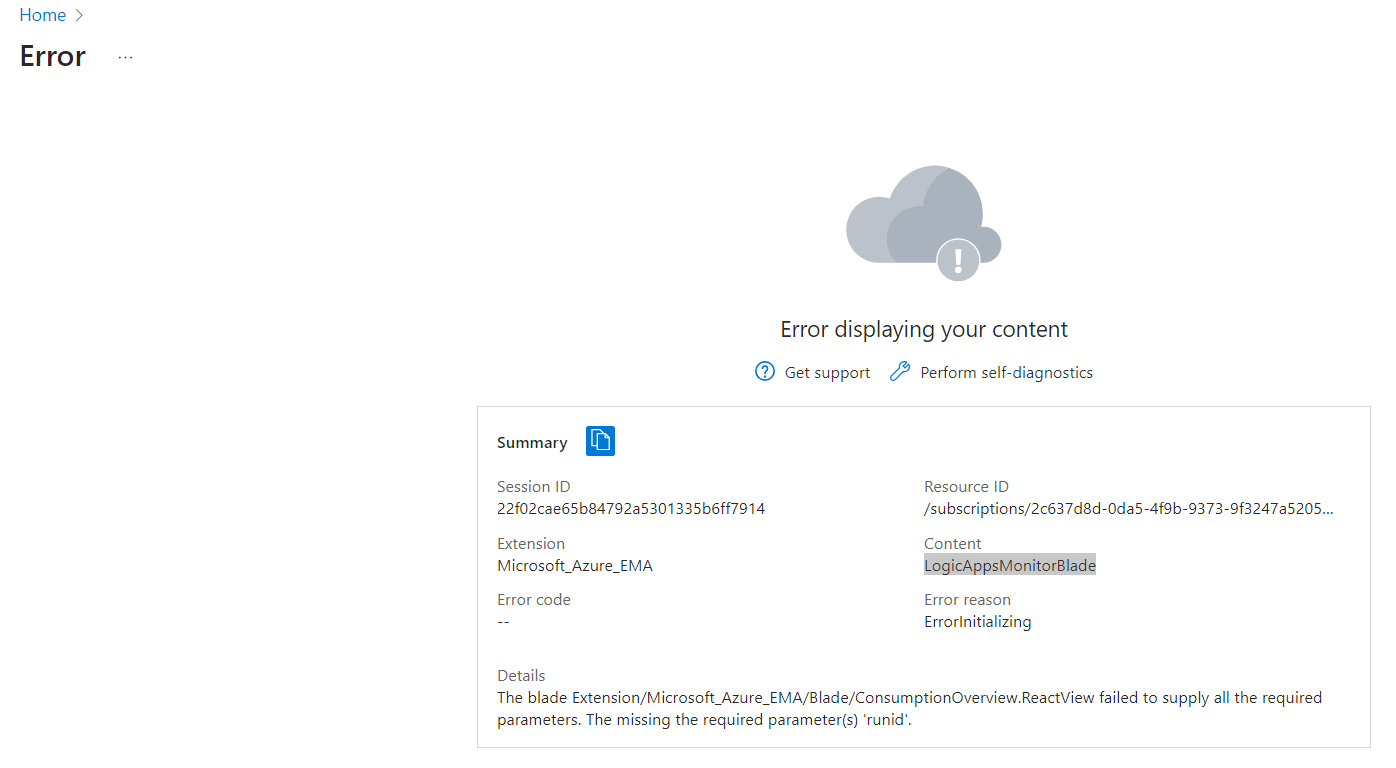1396x768 pixels.
Task: Expand the breadcrumb chevron after Home
Action: 79,15
